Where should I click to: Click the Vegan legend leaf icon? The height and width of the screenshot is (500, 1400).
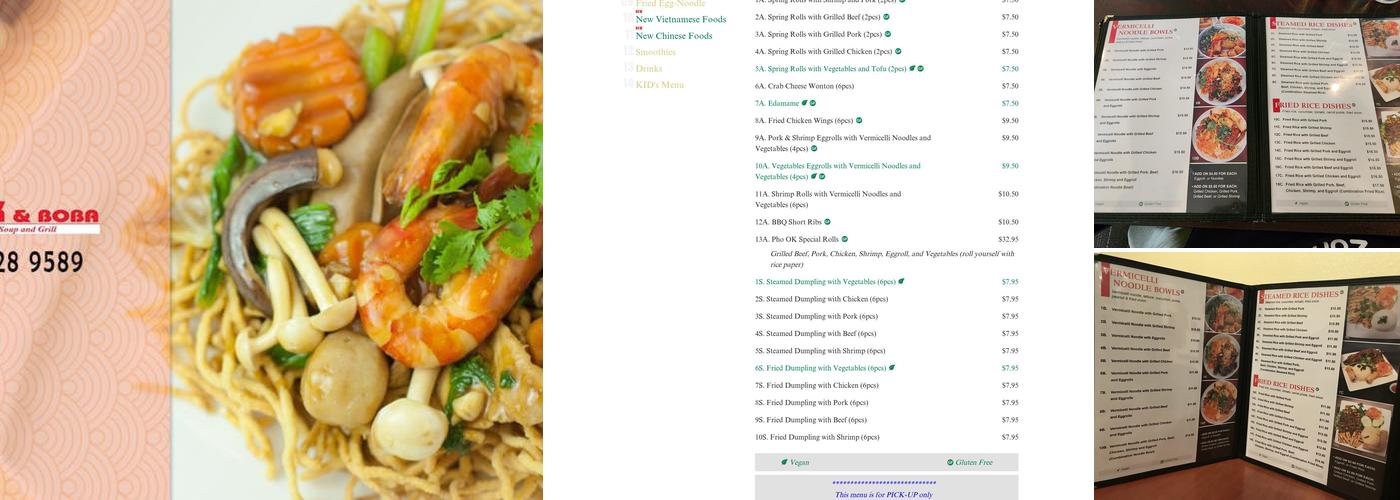(785, 462)
